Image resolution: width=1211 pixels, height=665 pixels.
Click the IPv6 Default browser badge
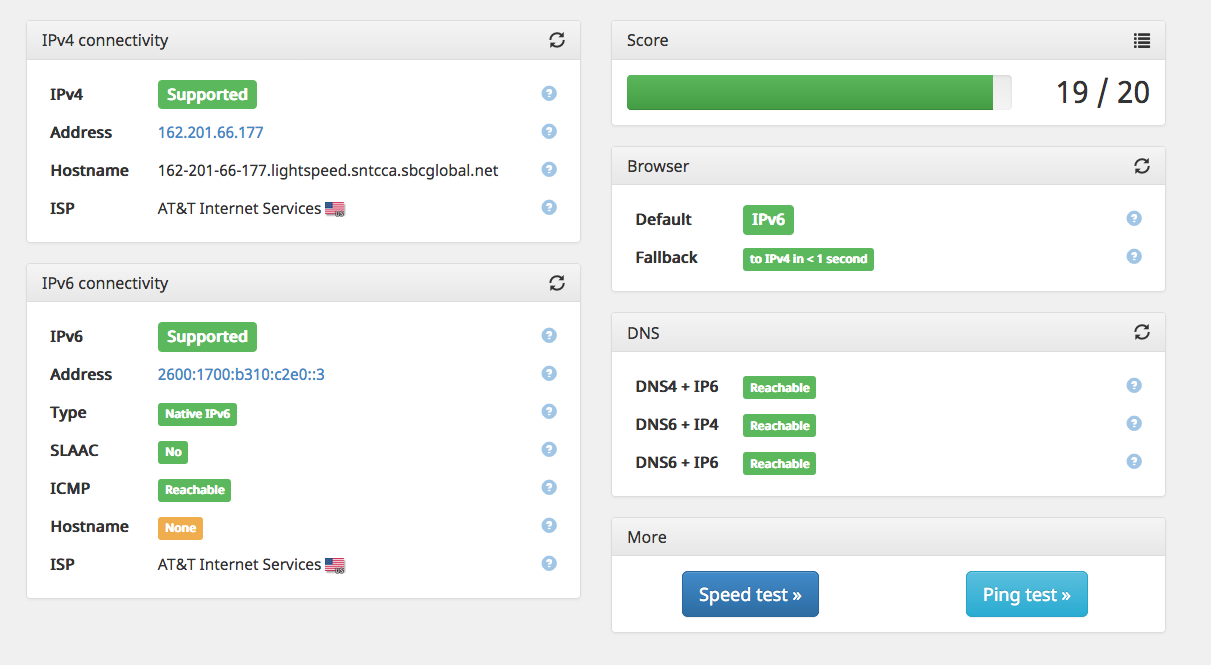(x=768, y=219)
